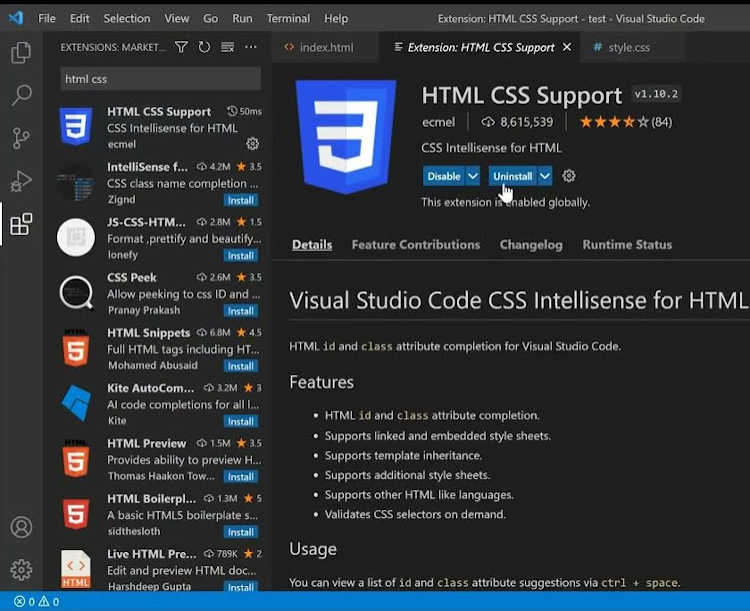Open the Changelog tab
This screenshot has width=750, height=611.
coord(531,245)
